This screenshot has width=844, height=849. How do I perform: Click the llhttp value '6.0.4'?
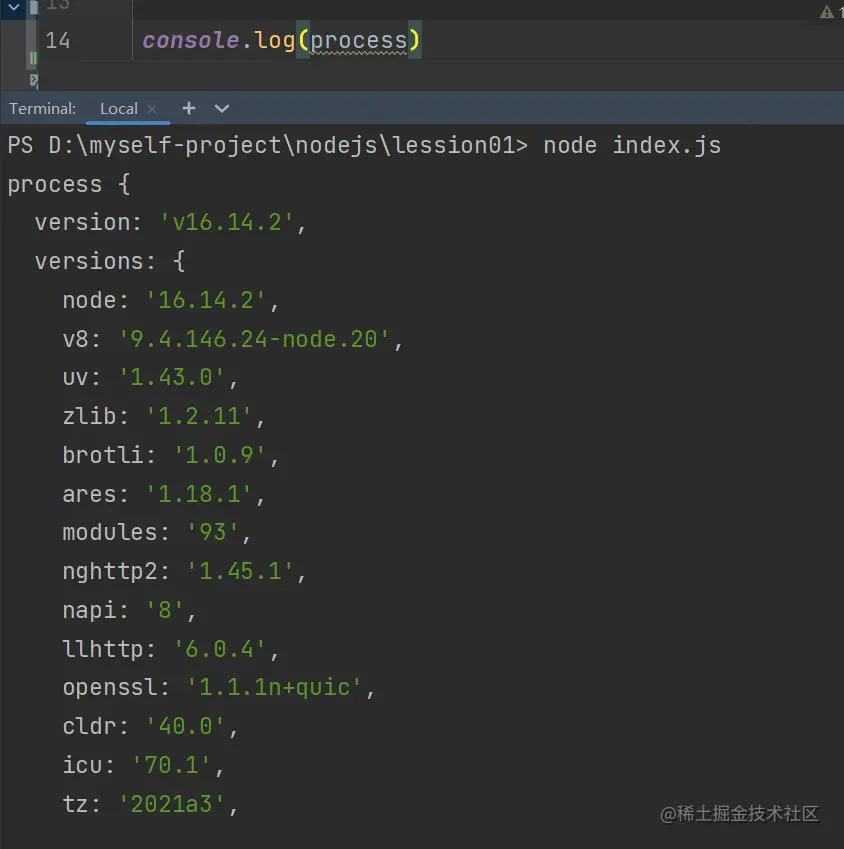[219, 649]
